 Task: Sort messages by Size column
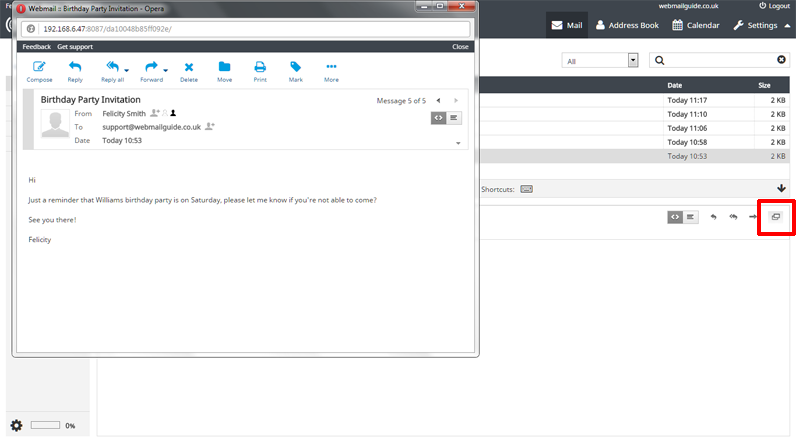tap(764, 85)
